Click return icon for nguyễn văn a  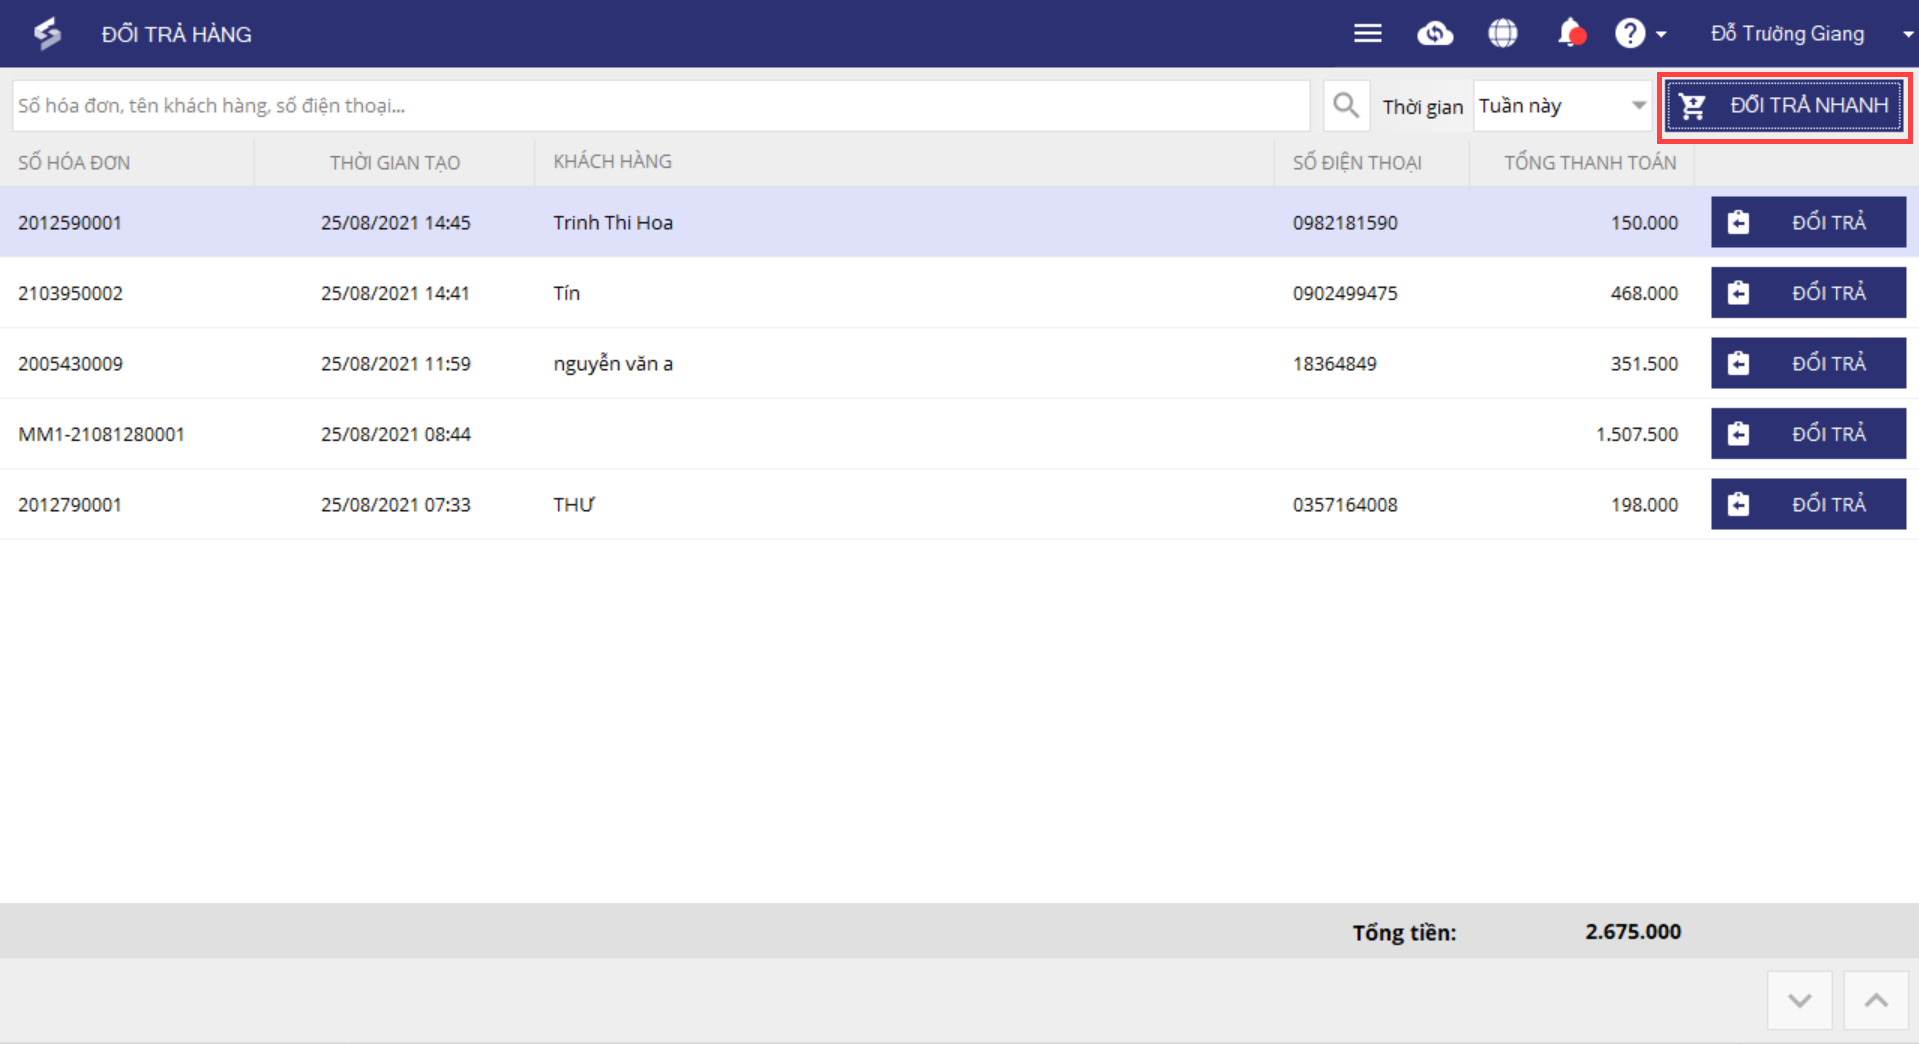[1739, 363]
